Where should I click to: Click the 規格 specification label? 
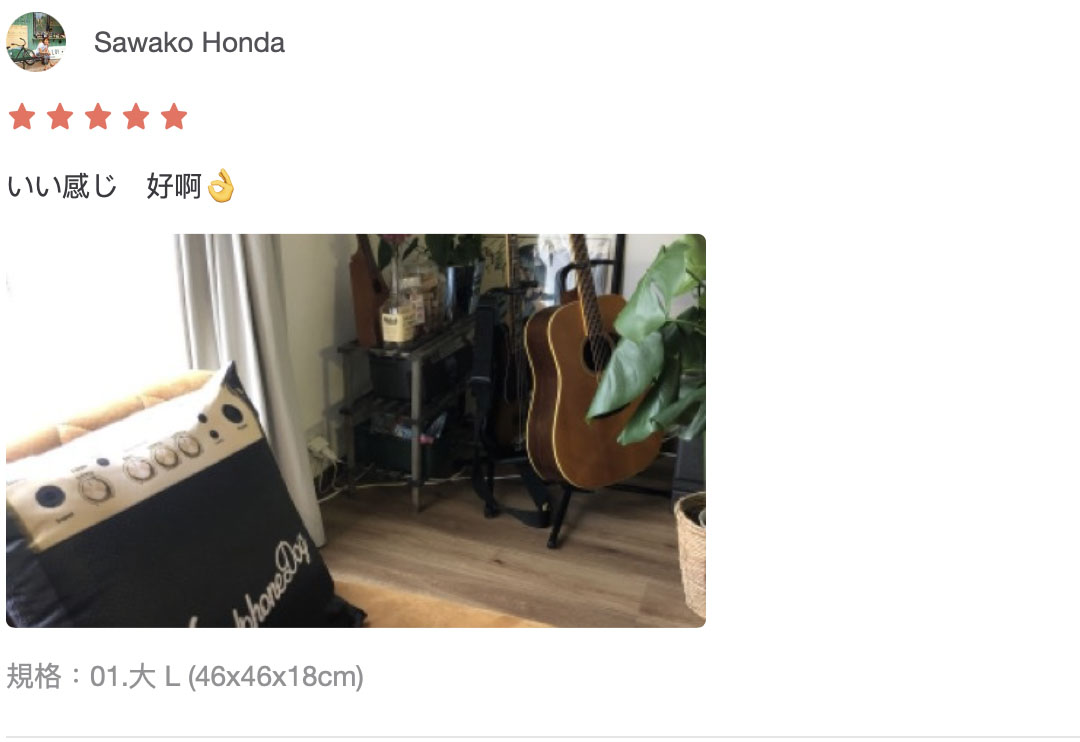[34, 677]
